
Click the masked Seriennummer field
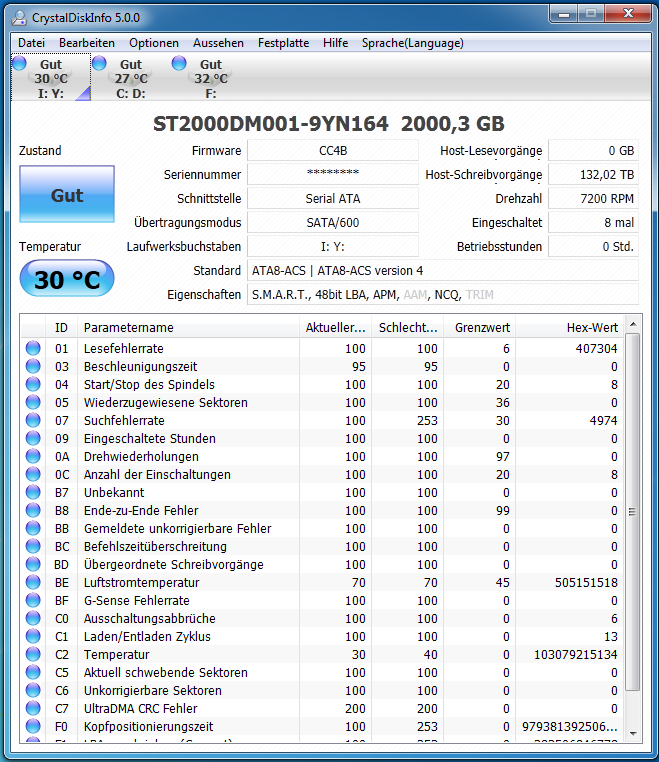pyautogui.click(x=333, y=174)
